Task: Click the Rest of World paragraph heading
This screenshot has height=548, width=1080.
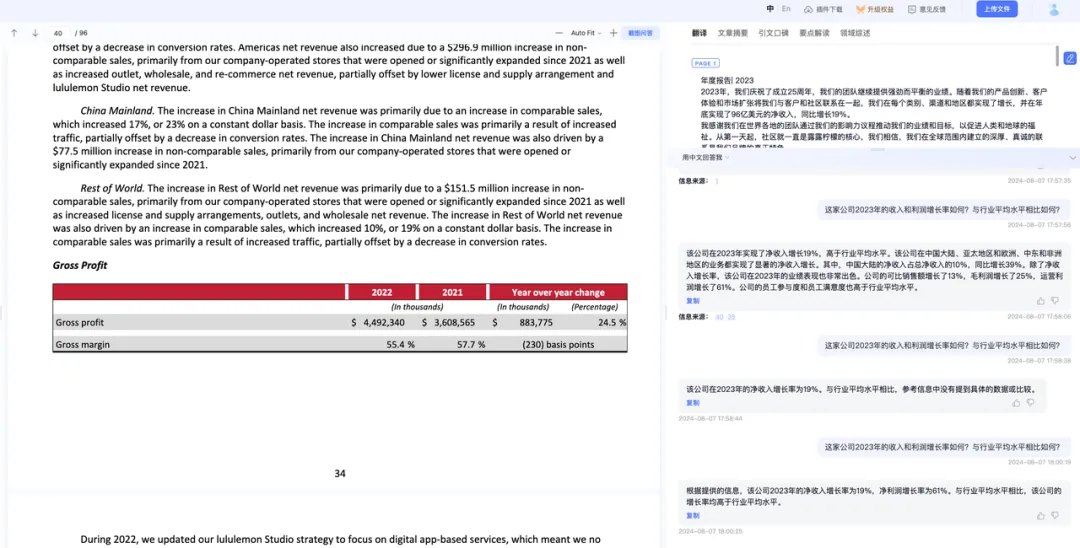Action: point(112,188)
